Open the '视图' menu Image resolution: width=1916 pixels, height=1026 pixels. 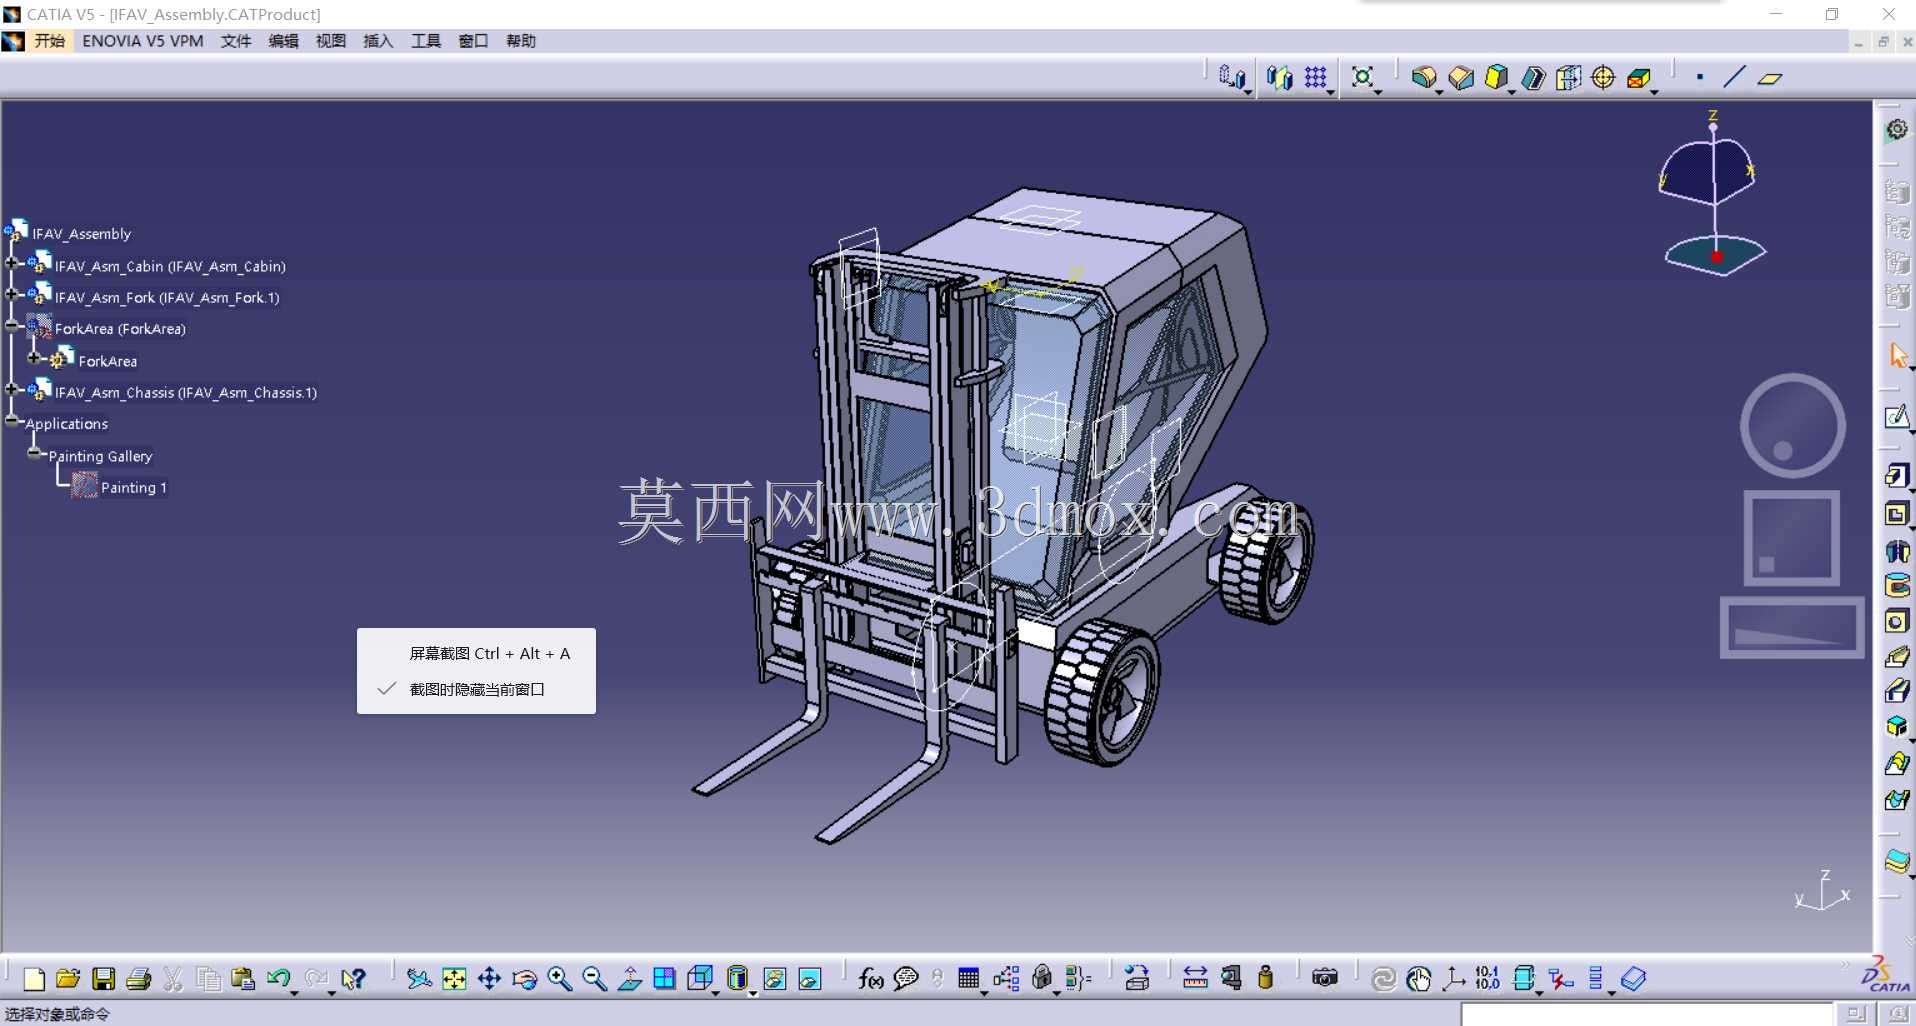click(x=330, y=41)
